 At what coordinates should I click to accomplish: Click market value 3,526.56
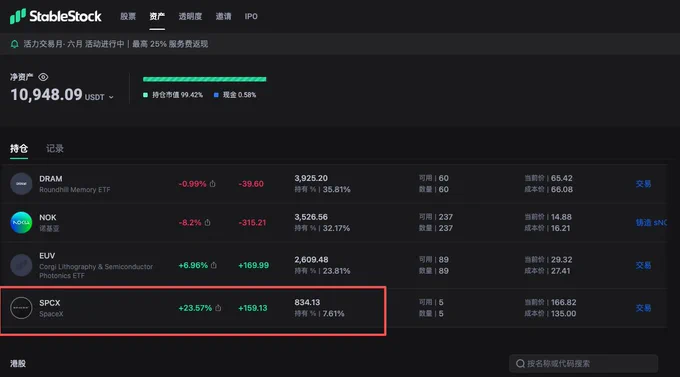(311, 217)
